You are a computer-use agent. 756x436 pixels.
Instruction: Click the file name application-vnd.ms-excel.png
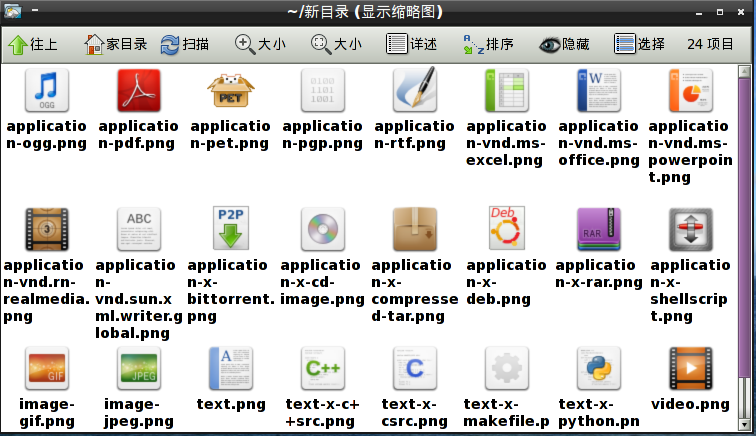click(506, 143)
